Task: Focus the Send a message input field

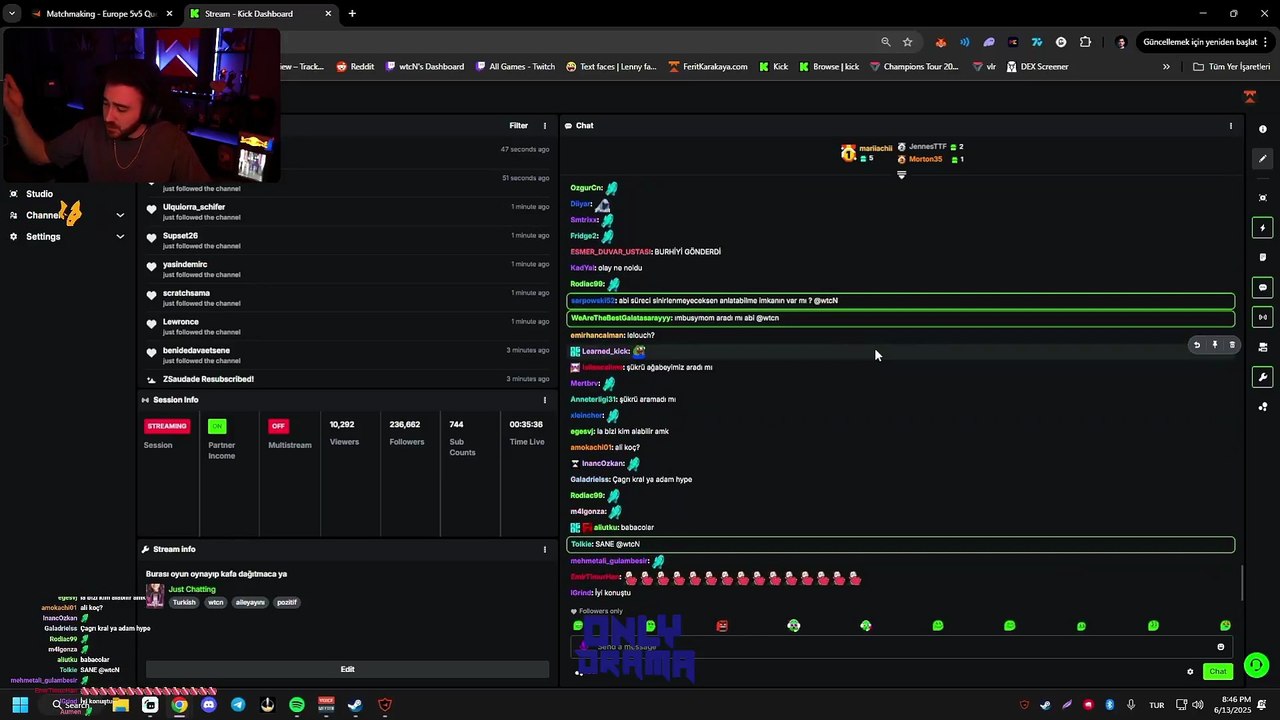Action: pyautogui.click(x=900, y=647)
